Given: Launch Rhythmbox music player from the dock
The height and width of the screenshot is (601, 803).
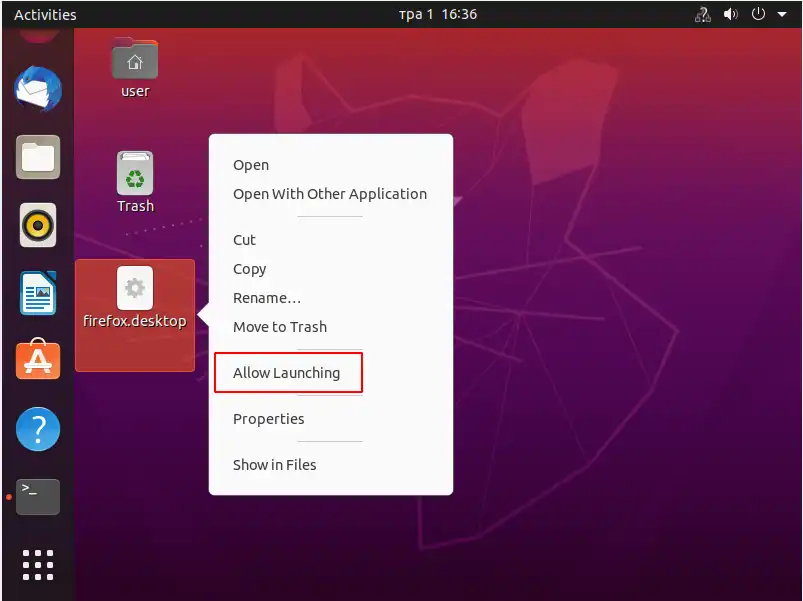Looking at the screenshot, I should coord(37,225).
